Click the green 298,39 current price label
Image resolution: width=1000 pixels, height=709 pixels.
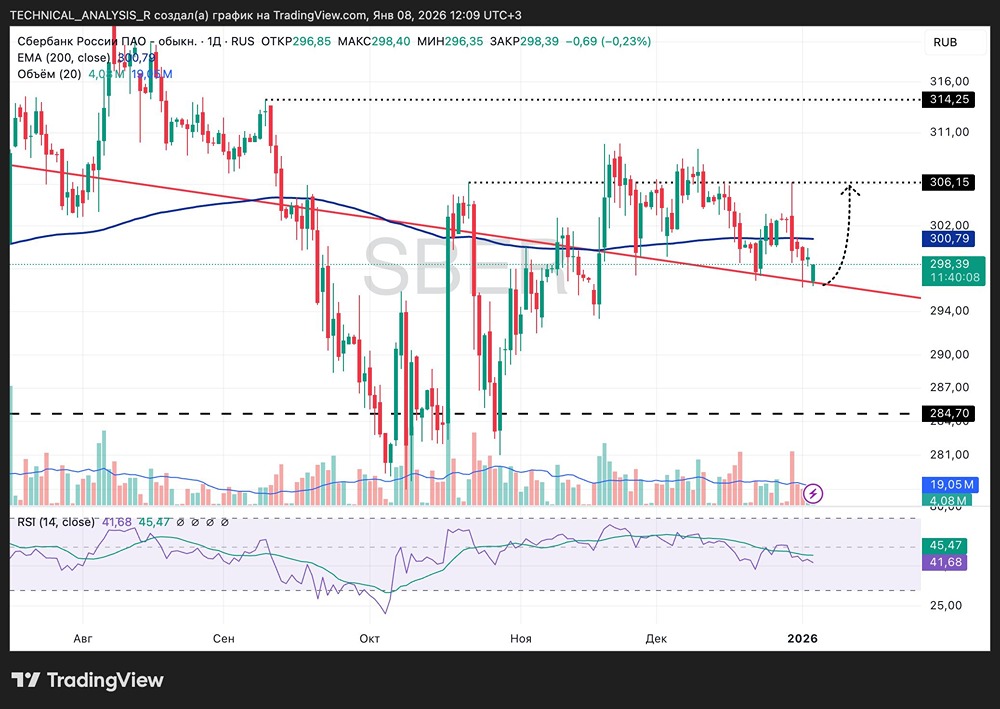pos(953,263)
